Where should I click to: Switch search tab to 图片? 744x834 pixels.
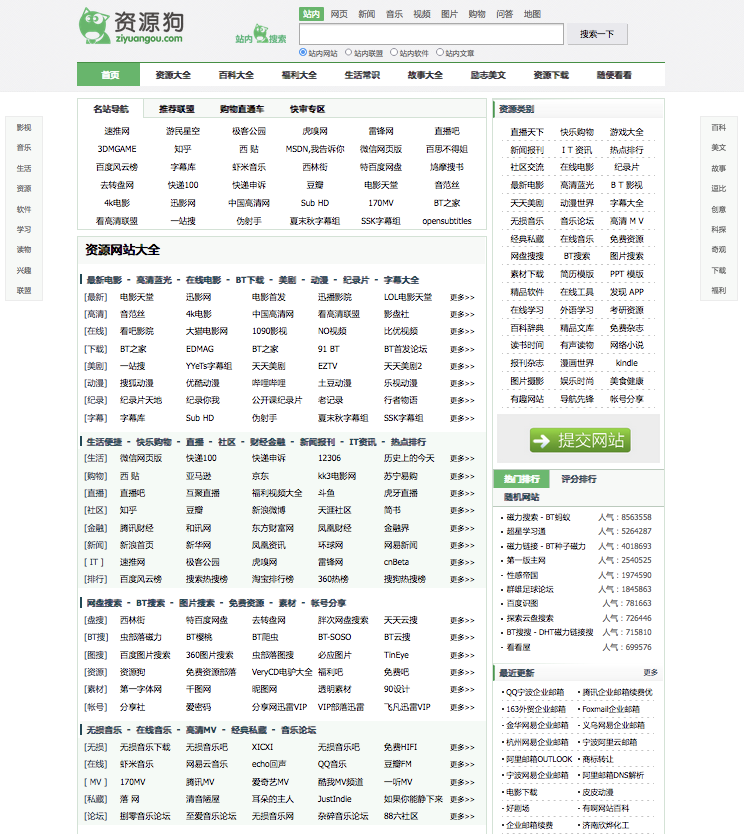(x=449, y=14)
